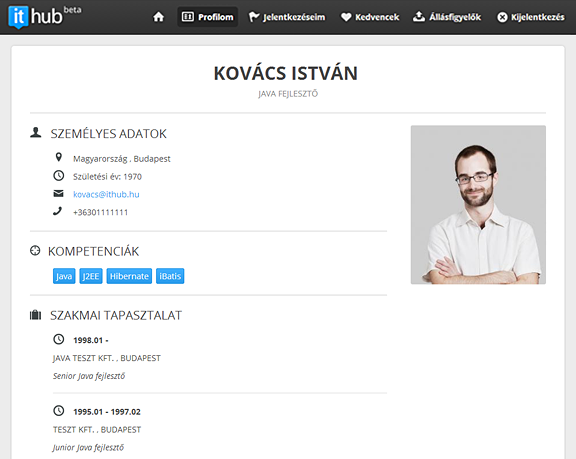Screen dimensions: 576x459
Task: Click the 1998.01 - date entry
Action: coord(91,340)
